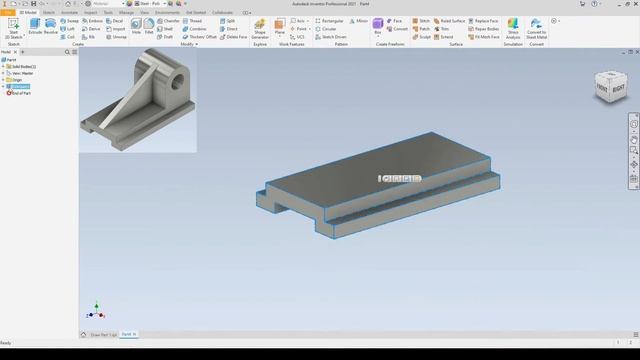The height and width of the screenshot is (360, 640).
Task: Select the Delete Face tool
Action: (233, 37)
